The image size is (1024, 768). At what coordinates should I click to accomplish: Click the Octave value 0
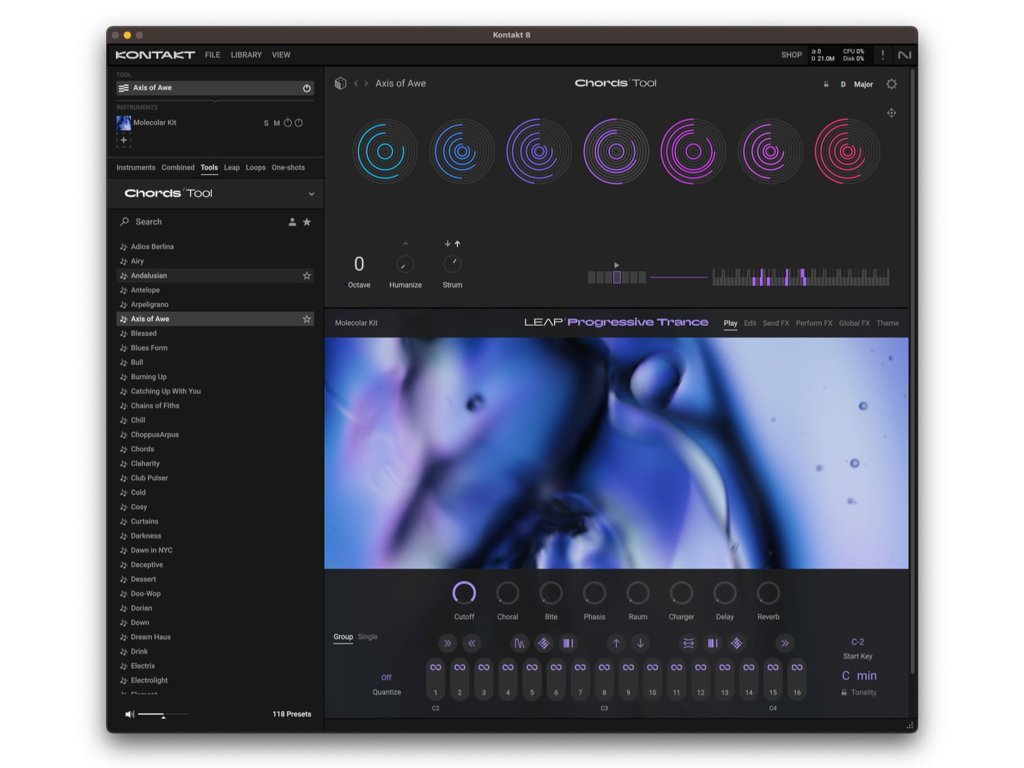pyautogui.click(x=359, y=264)
